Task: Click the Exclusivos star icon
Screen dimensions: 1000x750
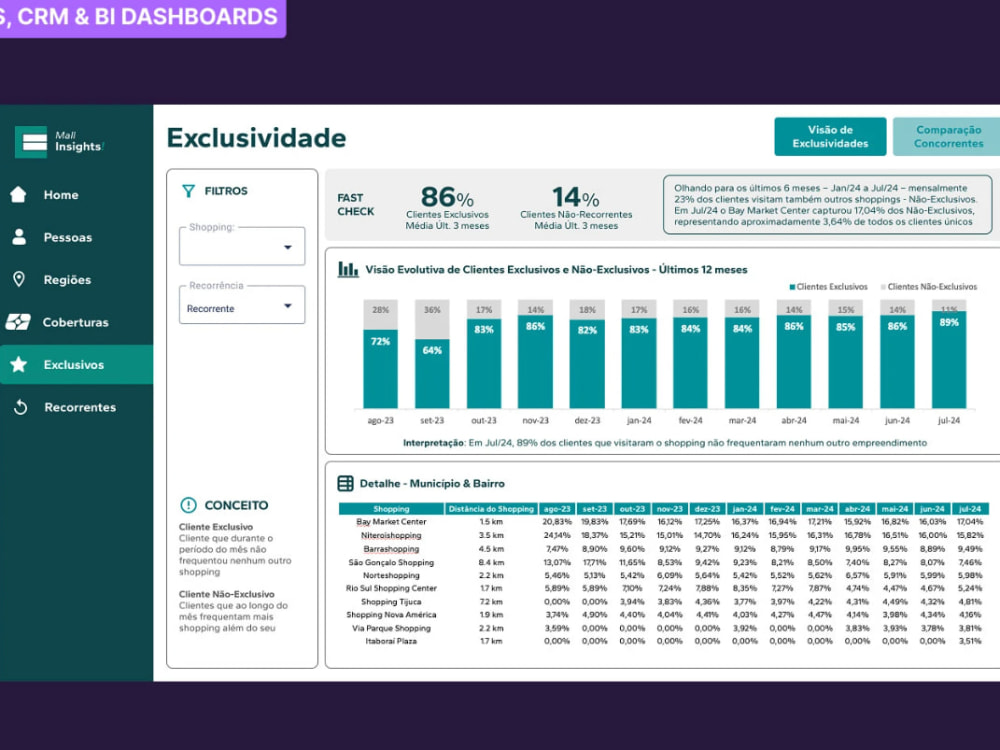Action: click(x=18, y=364)
